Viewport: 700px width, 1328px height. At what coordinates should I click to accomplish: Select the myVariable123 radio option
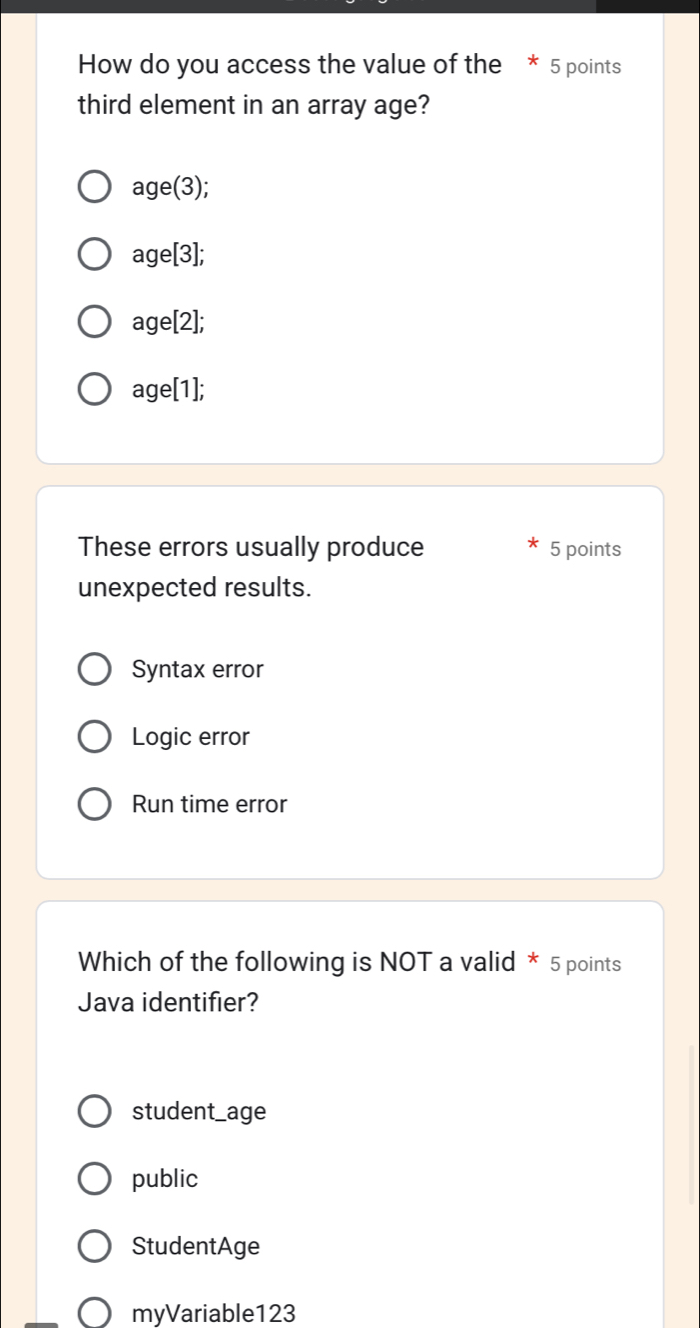click(x=94, y=1313)
